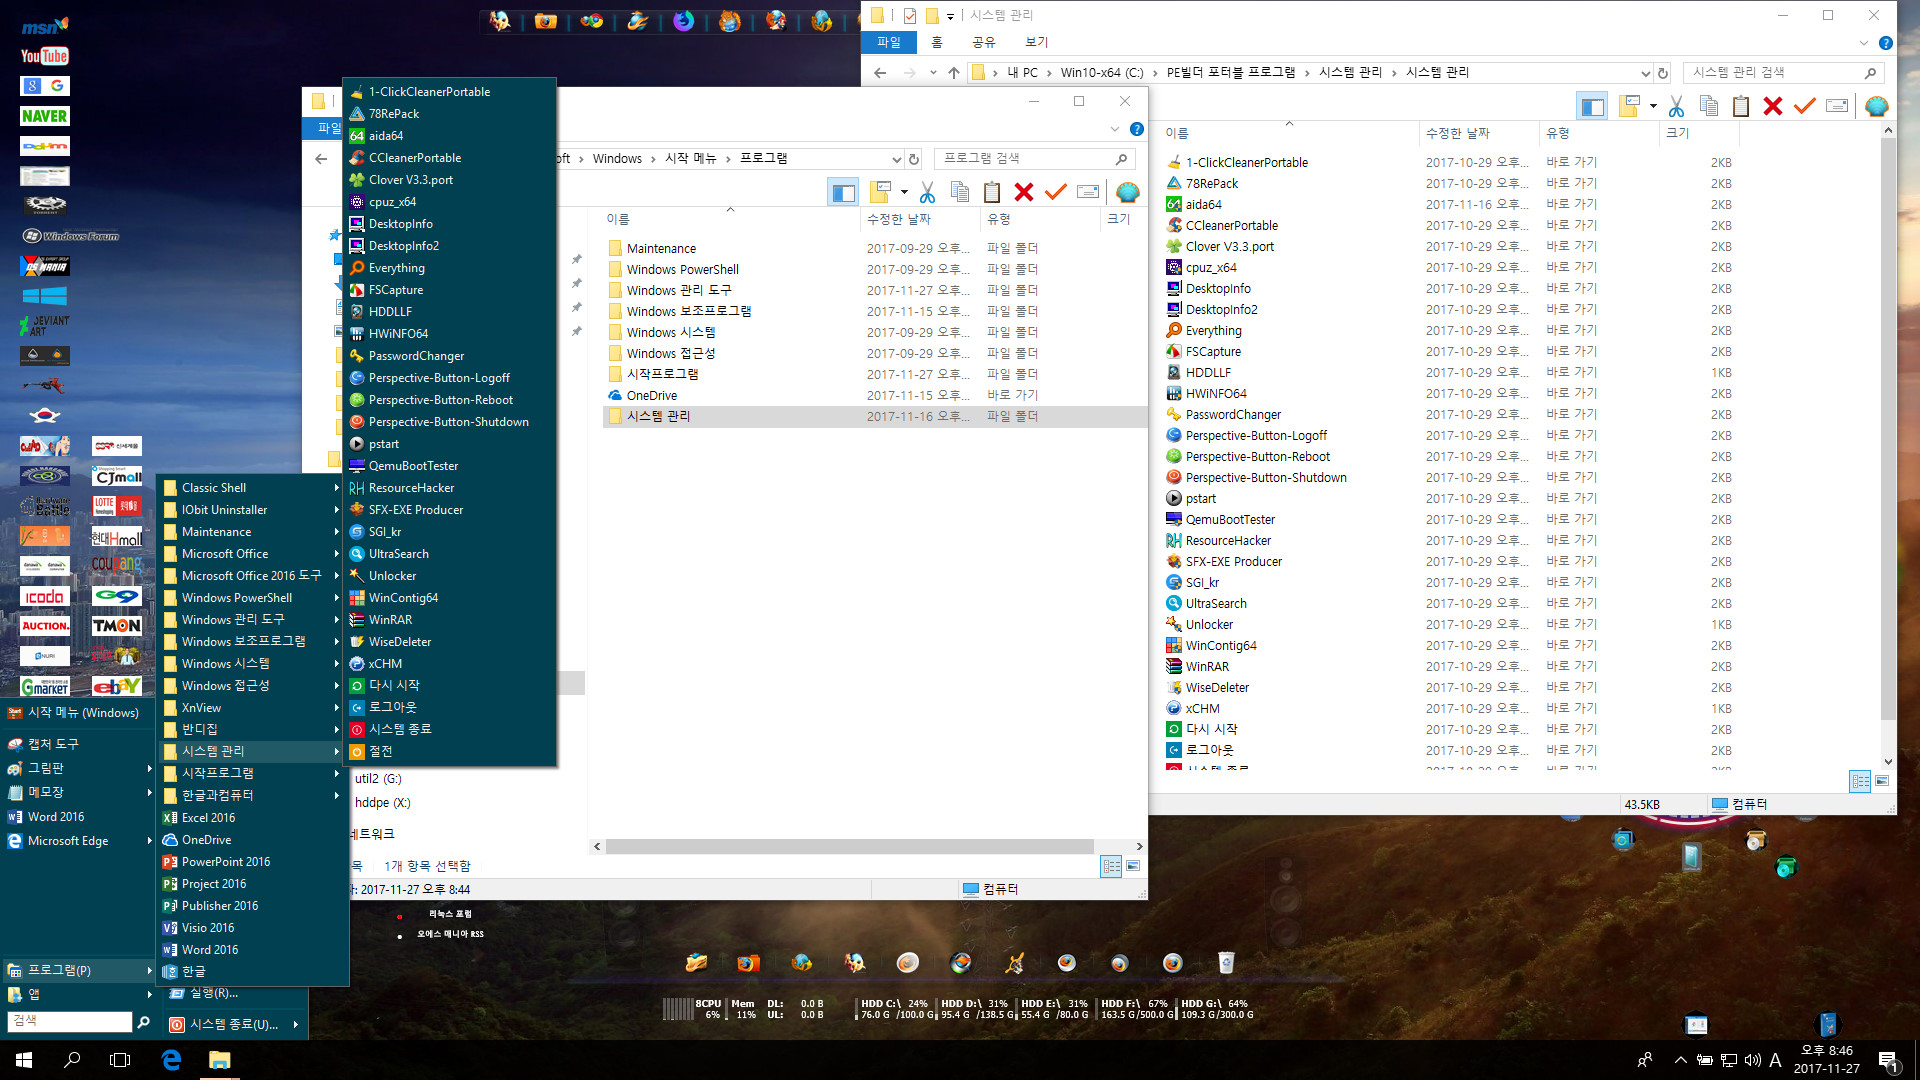Click the orange checkmark icon in right Explorer toolbar
This screenshot has width=1920, height=1080.
(1805, 106)
